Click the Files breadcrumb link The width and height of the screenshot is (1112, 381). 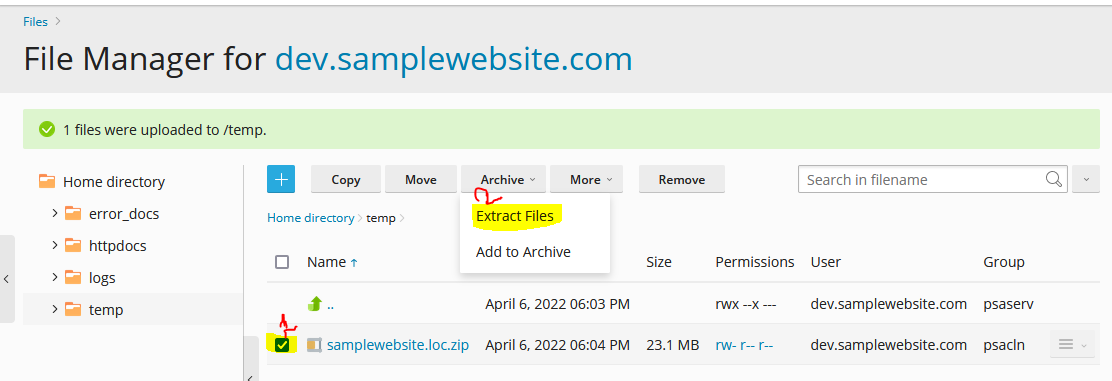point(35,21)
